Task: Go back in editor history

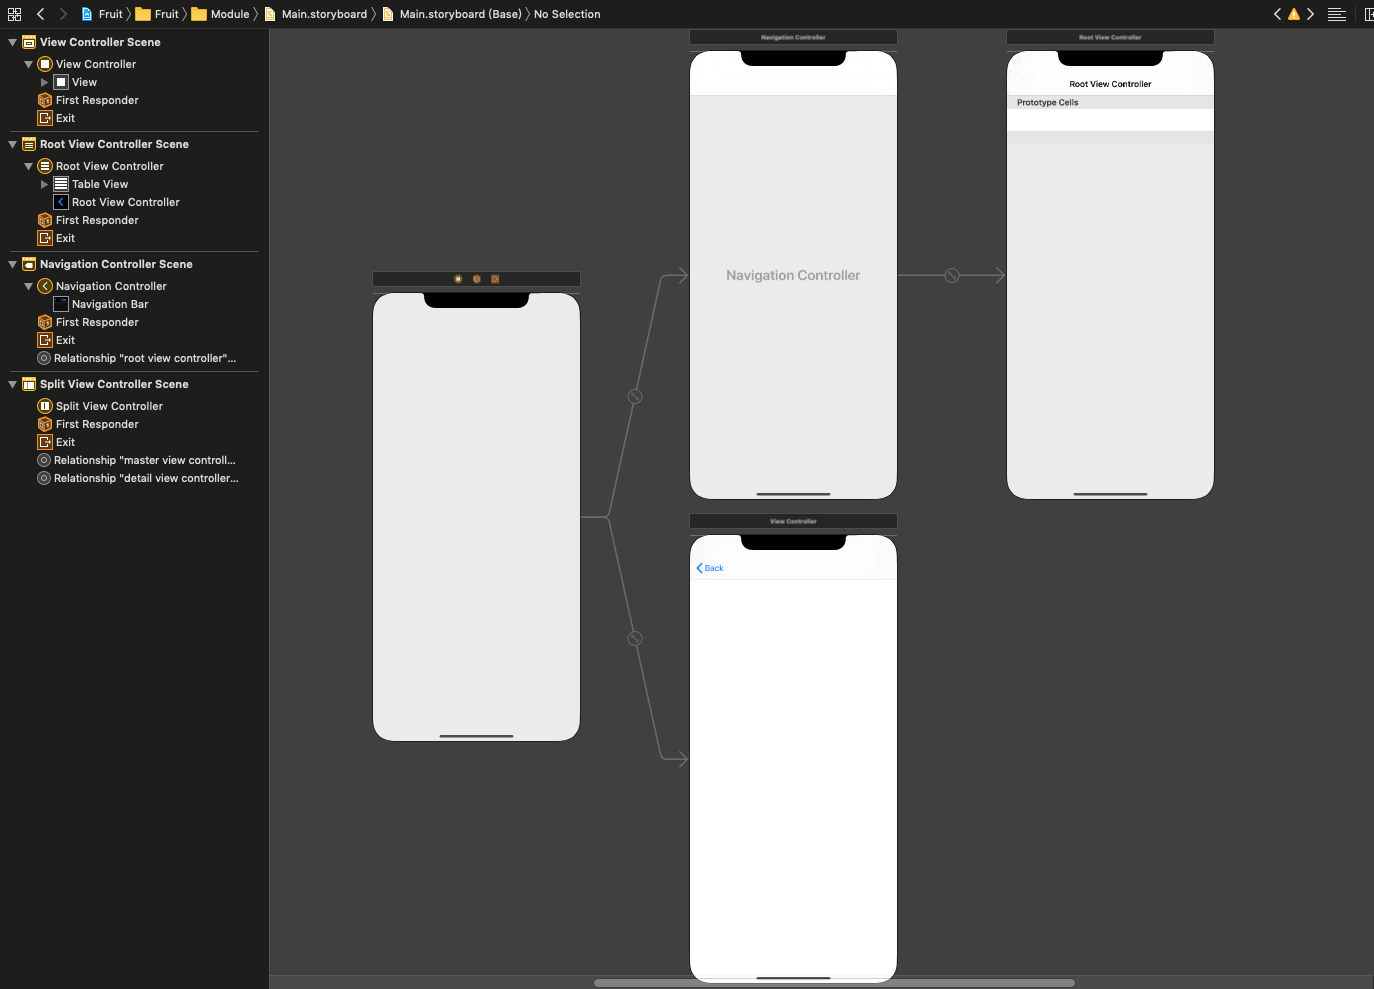Action: 40,14
